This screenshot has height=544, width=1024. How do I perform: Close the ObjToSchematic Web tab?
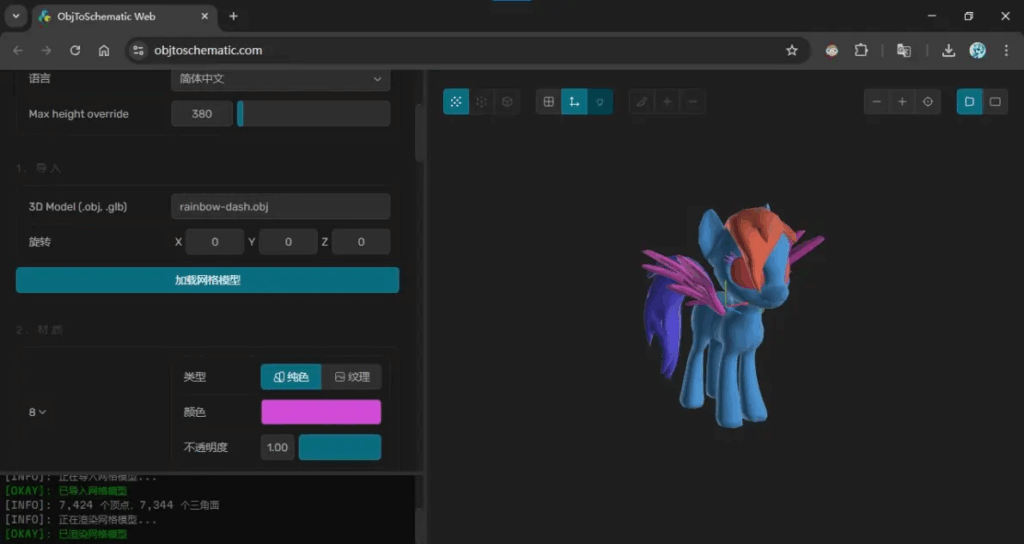click(204, 16)
